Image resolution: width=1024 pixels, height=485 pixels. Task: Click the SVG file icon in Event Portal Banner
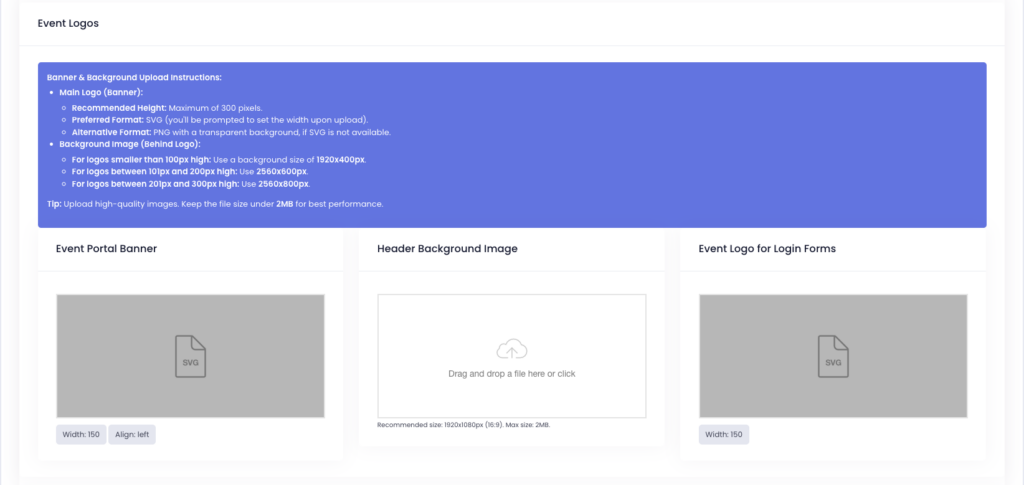(x=190, y=356)
